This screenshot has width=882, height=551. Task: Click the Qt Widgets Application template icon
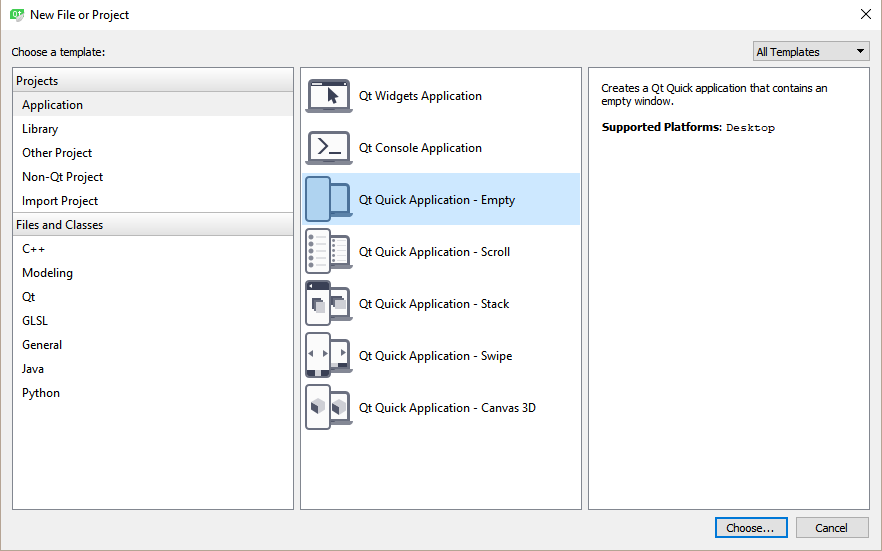(328, 96)
